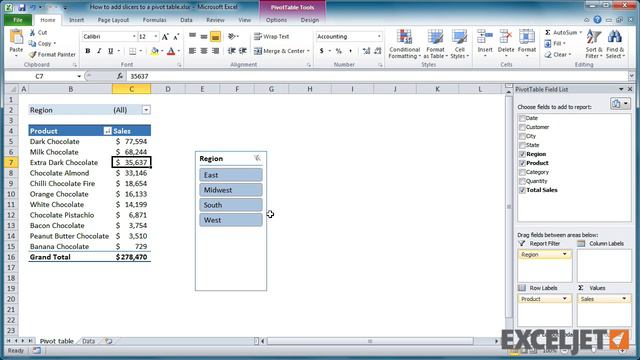Switch to the Page Layout tab
Viewport: 640px width, 360px height.
113,20
